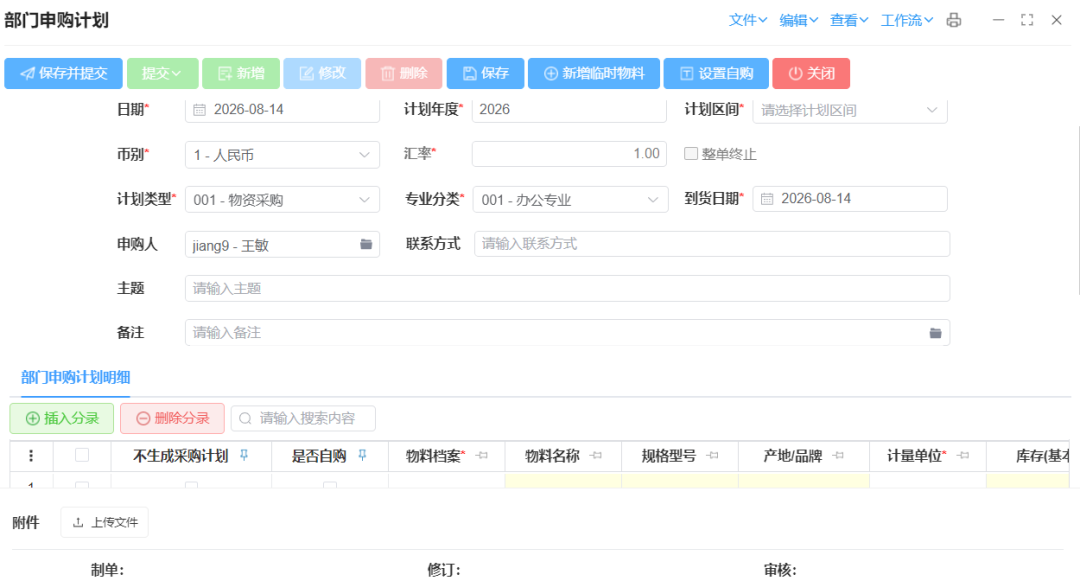This screenshot has height=581, width=1080.
Task: Open 计划区间 dropdown
Action: coord(850,110)
